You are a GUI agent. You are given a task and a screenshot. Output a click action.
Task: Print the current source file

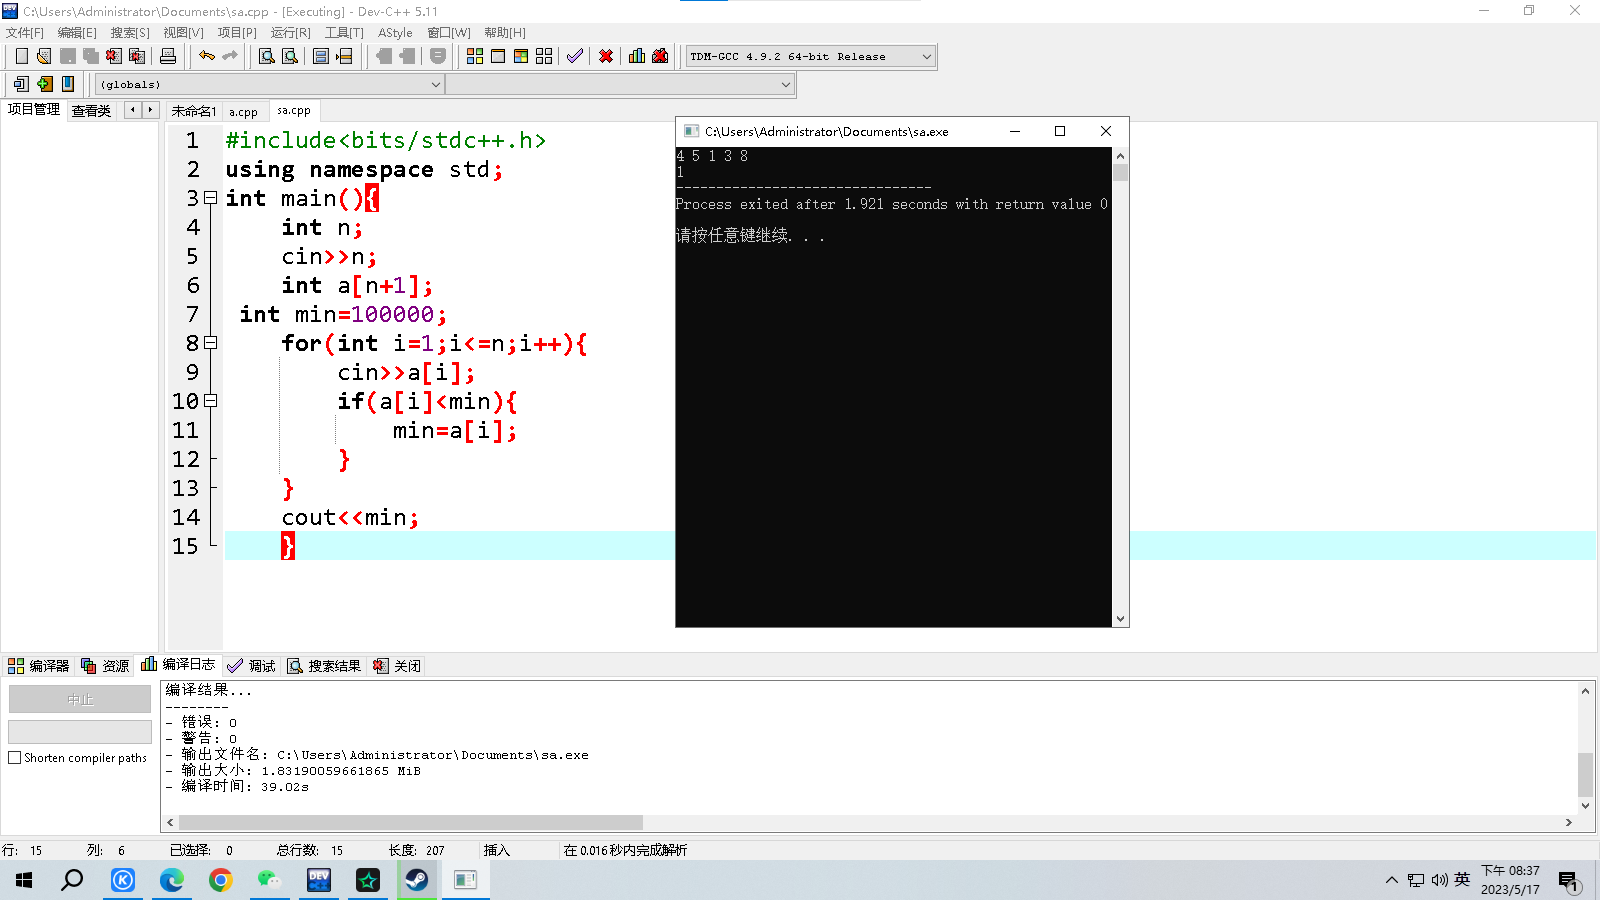click(x=168, y=56)
